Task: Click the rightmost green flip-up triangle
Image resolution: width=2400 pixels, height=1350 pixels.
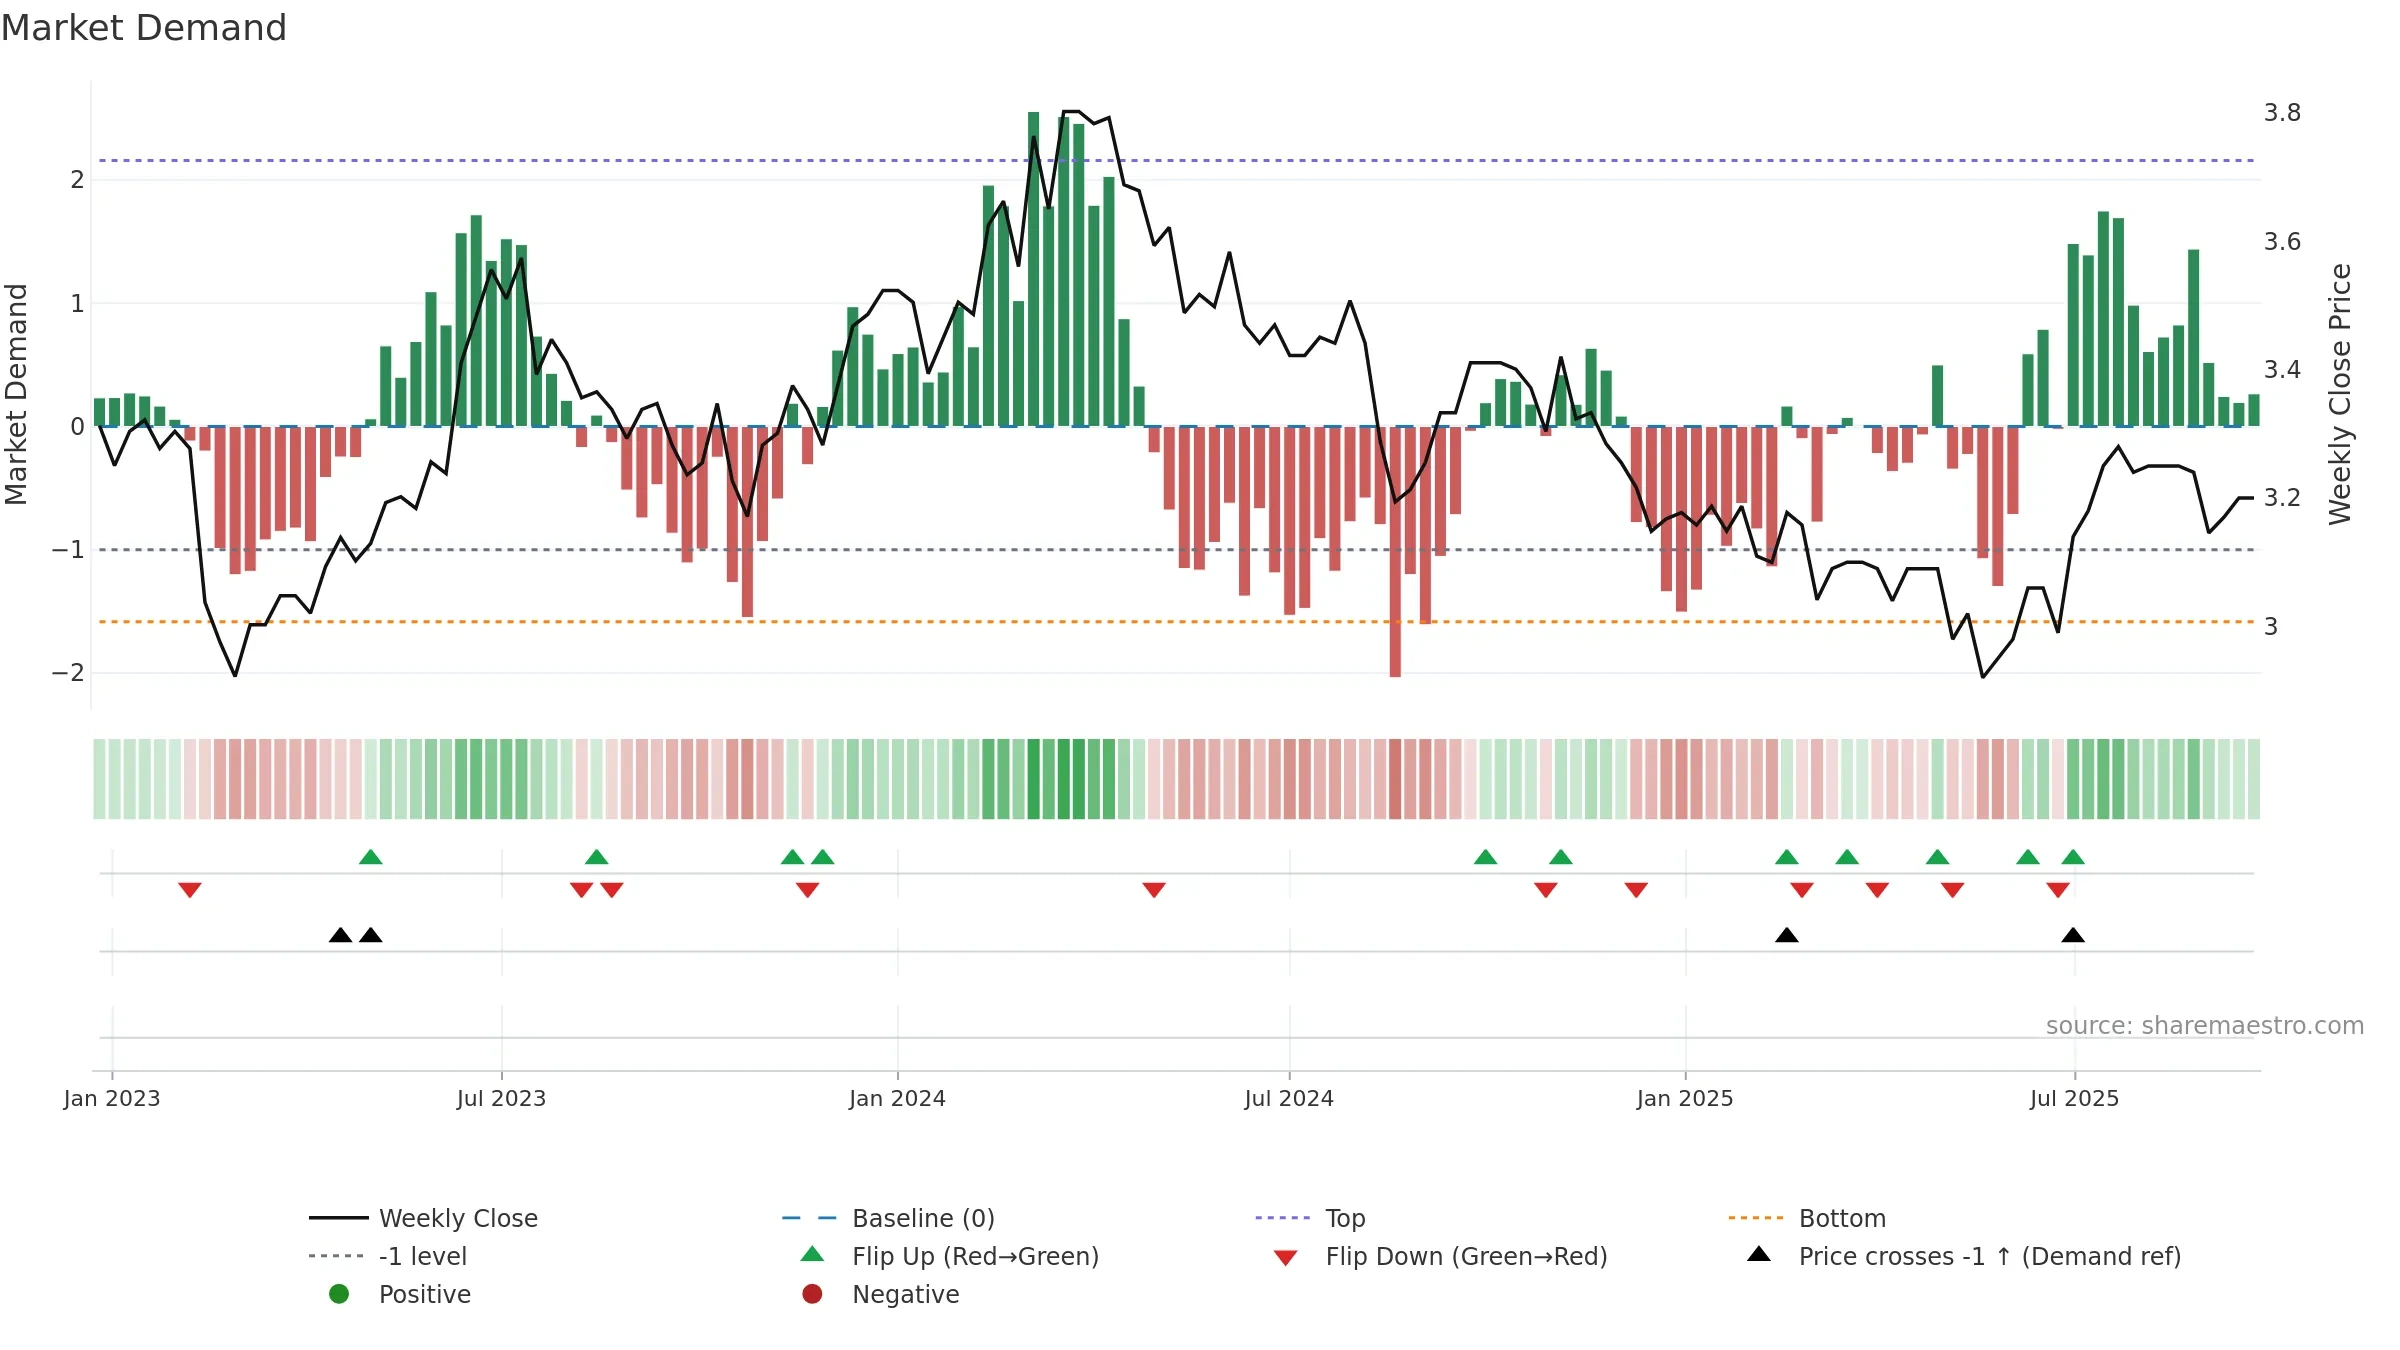Action: point(2073,857)
